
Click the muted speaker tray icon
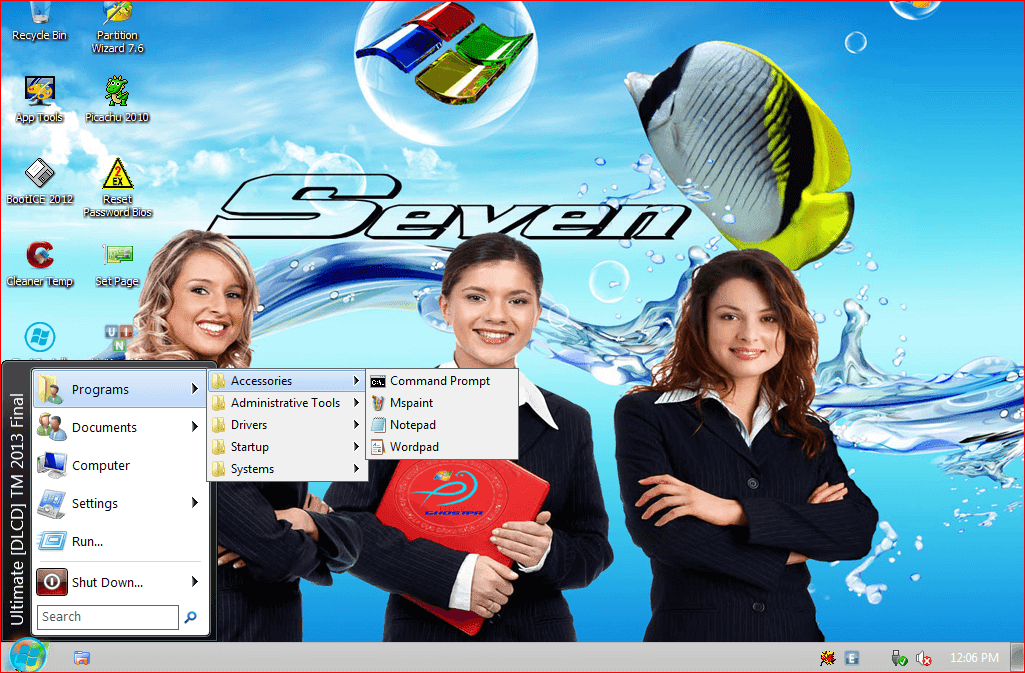coord(923,658)
